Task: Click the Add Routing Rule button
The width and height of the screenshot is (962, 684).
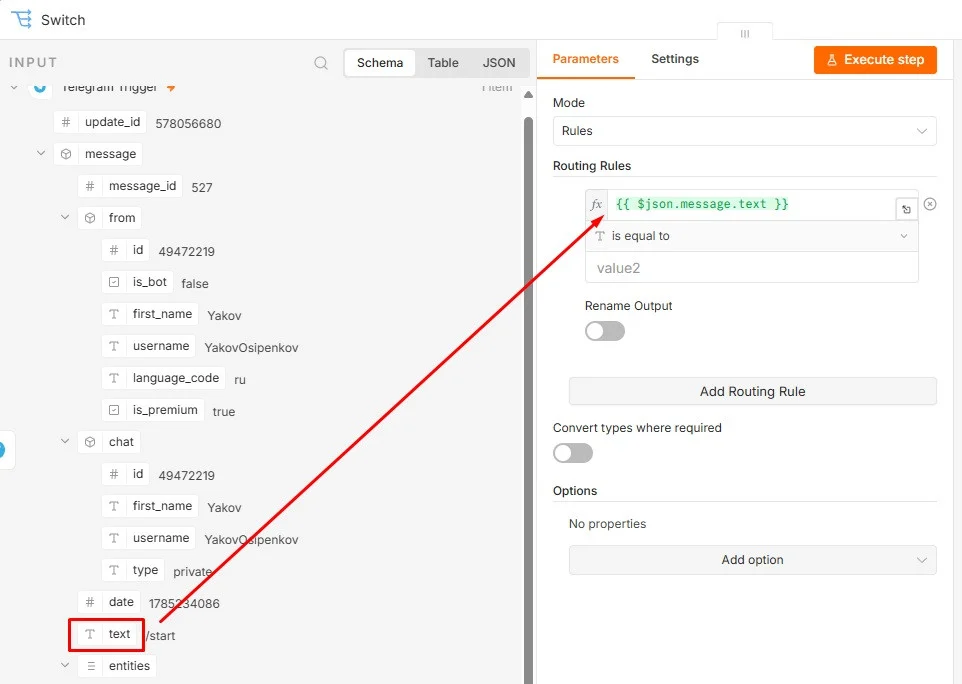Action: click(x=752, y=391)
